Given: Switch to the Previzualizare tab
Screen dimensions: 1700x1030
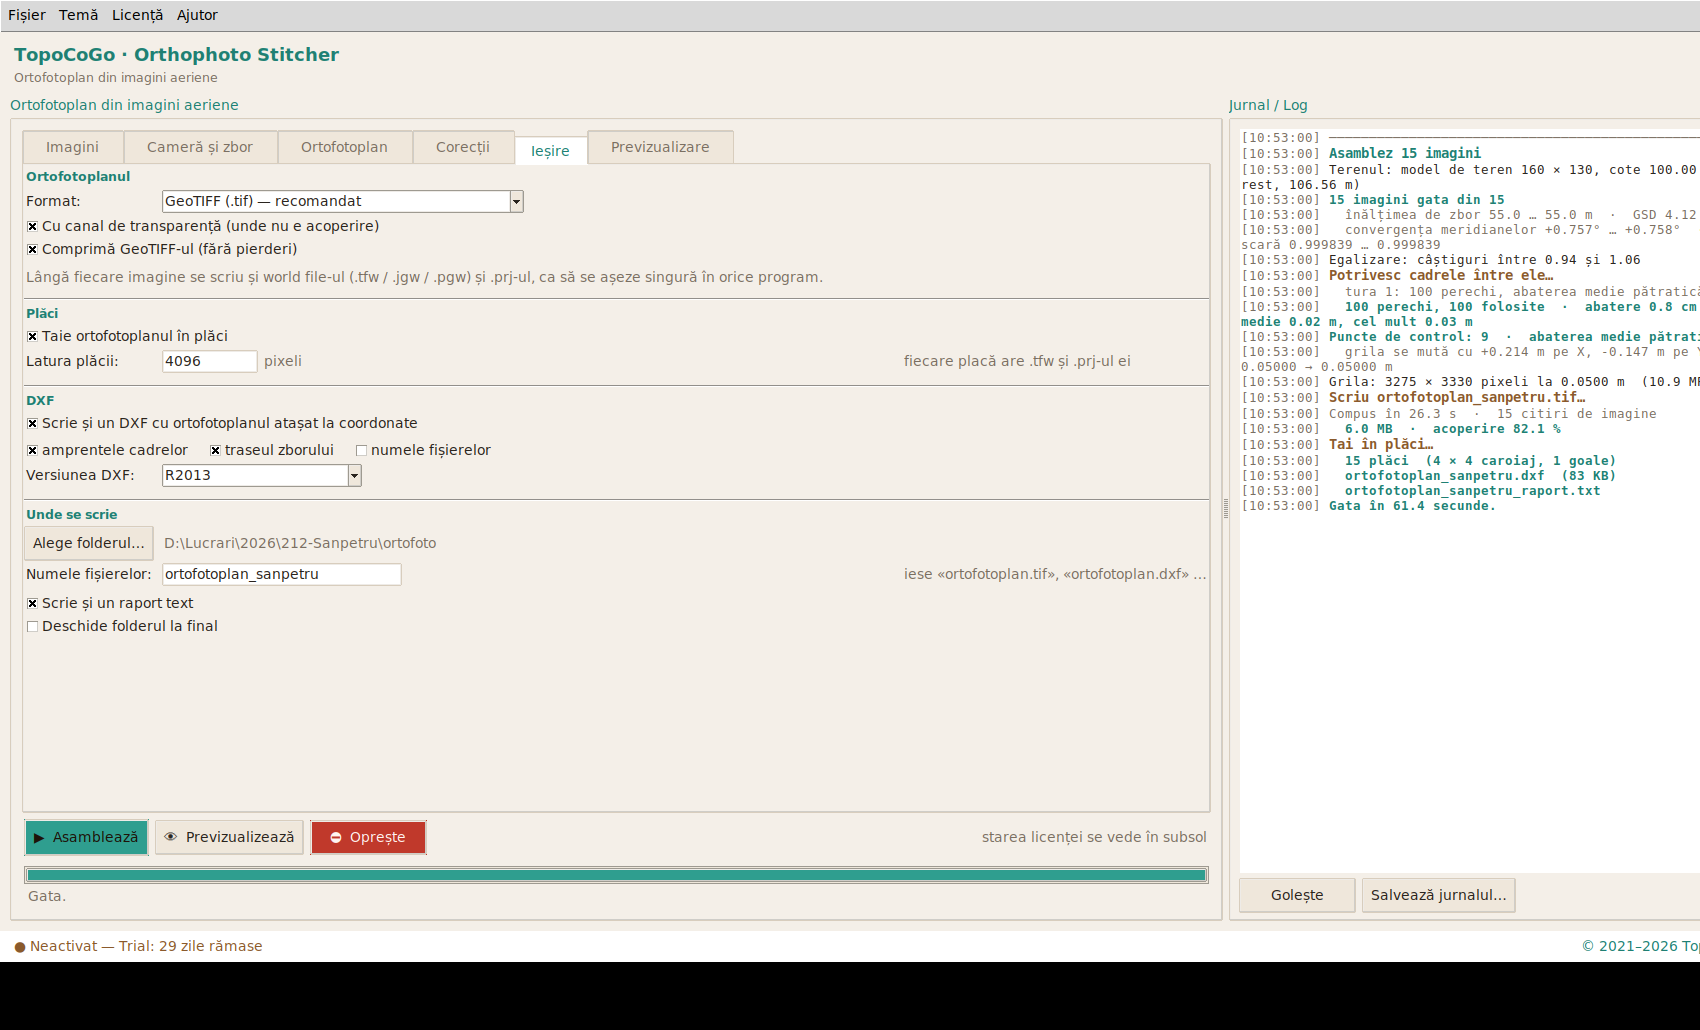Looking at the screenshot, I should pos(660,147).
